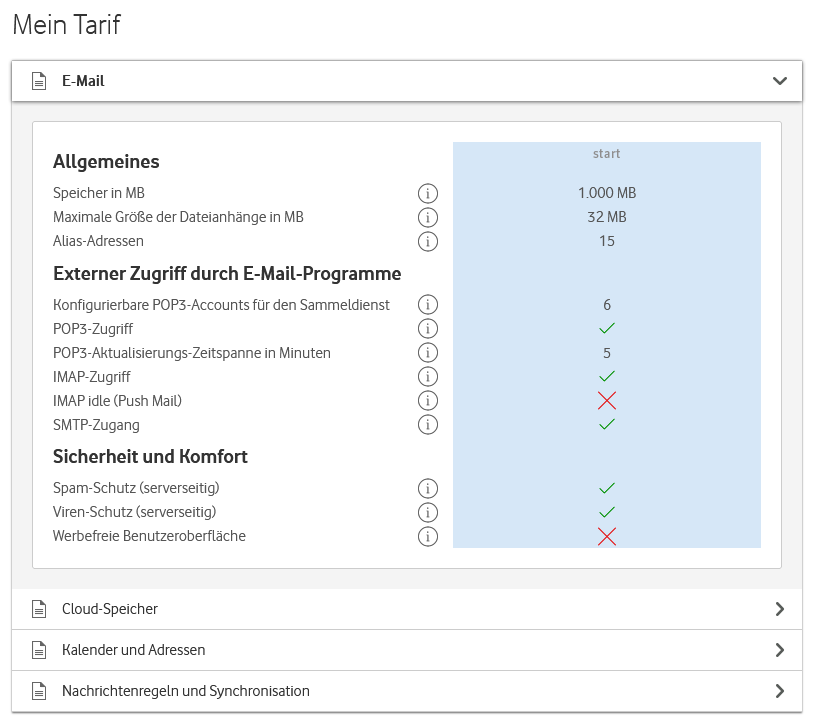This screenshot has width=814, height=725.
Task: Open info for Maximale Größe der Dateianhänge
Action: coord(428,217)
